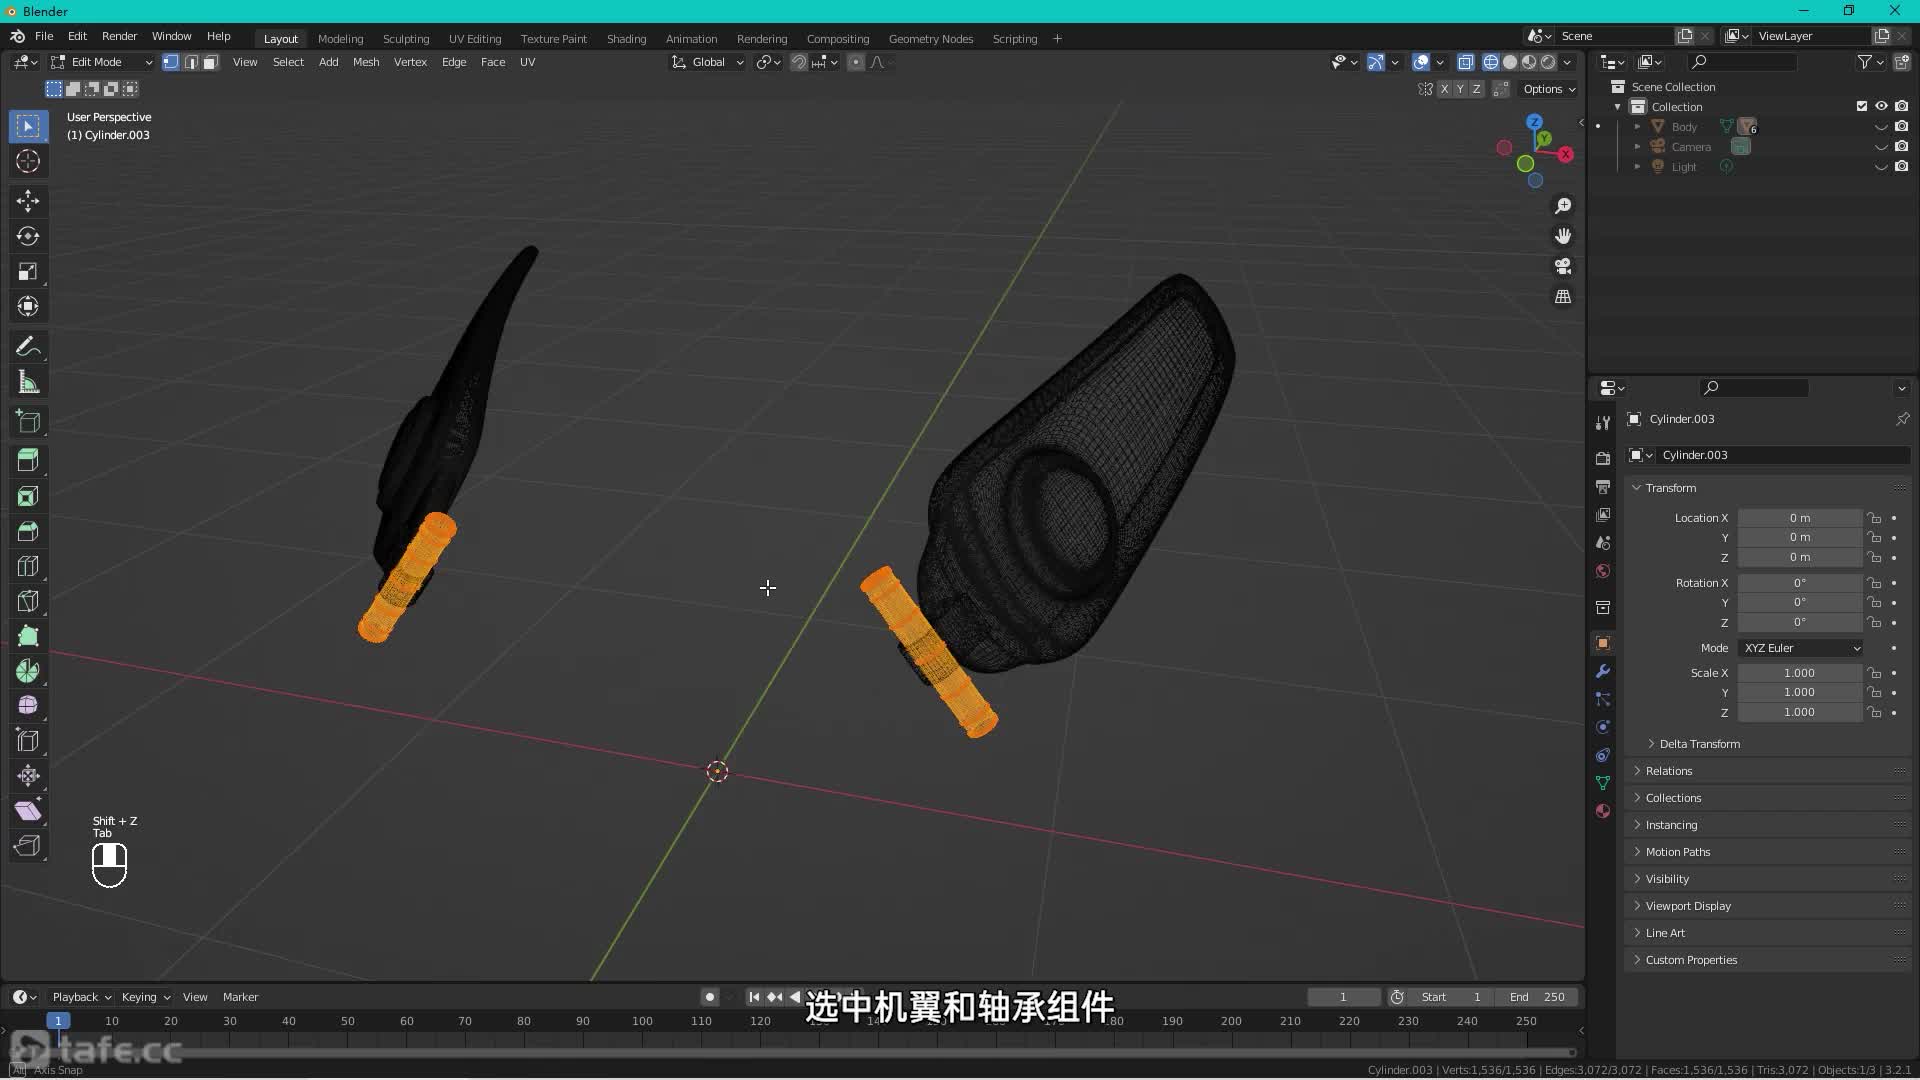1920x1080 pixels.
Task: Select the Cursor tool in the toolbar
Action: (28, 161)
